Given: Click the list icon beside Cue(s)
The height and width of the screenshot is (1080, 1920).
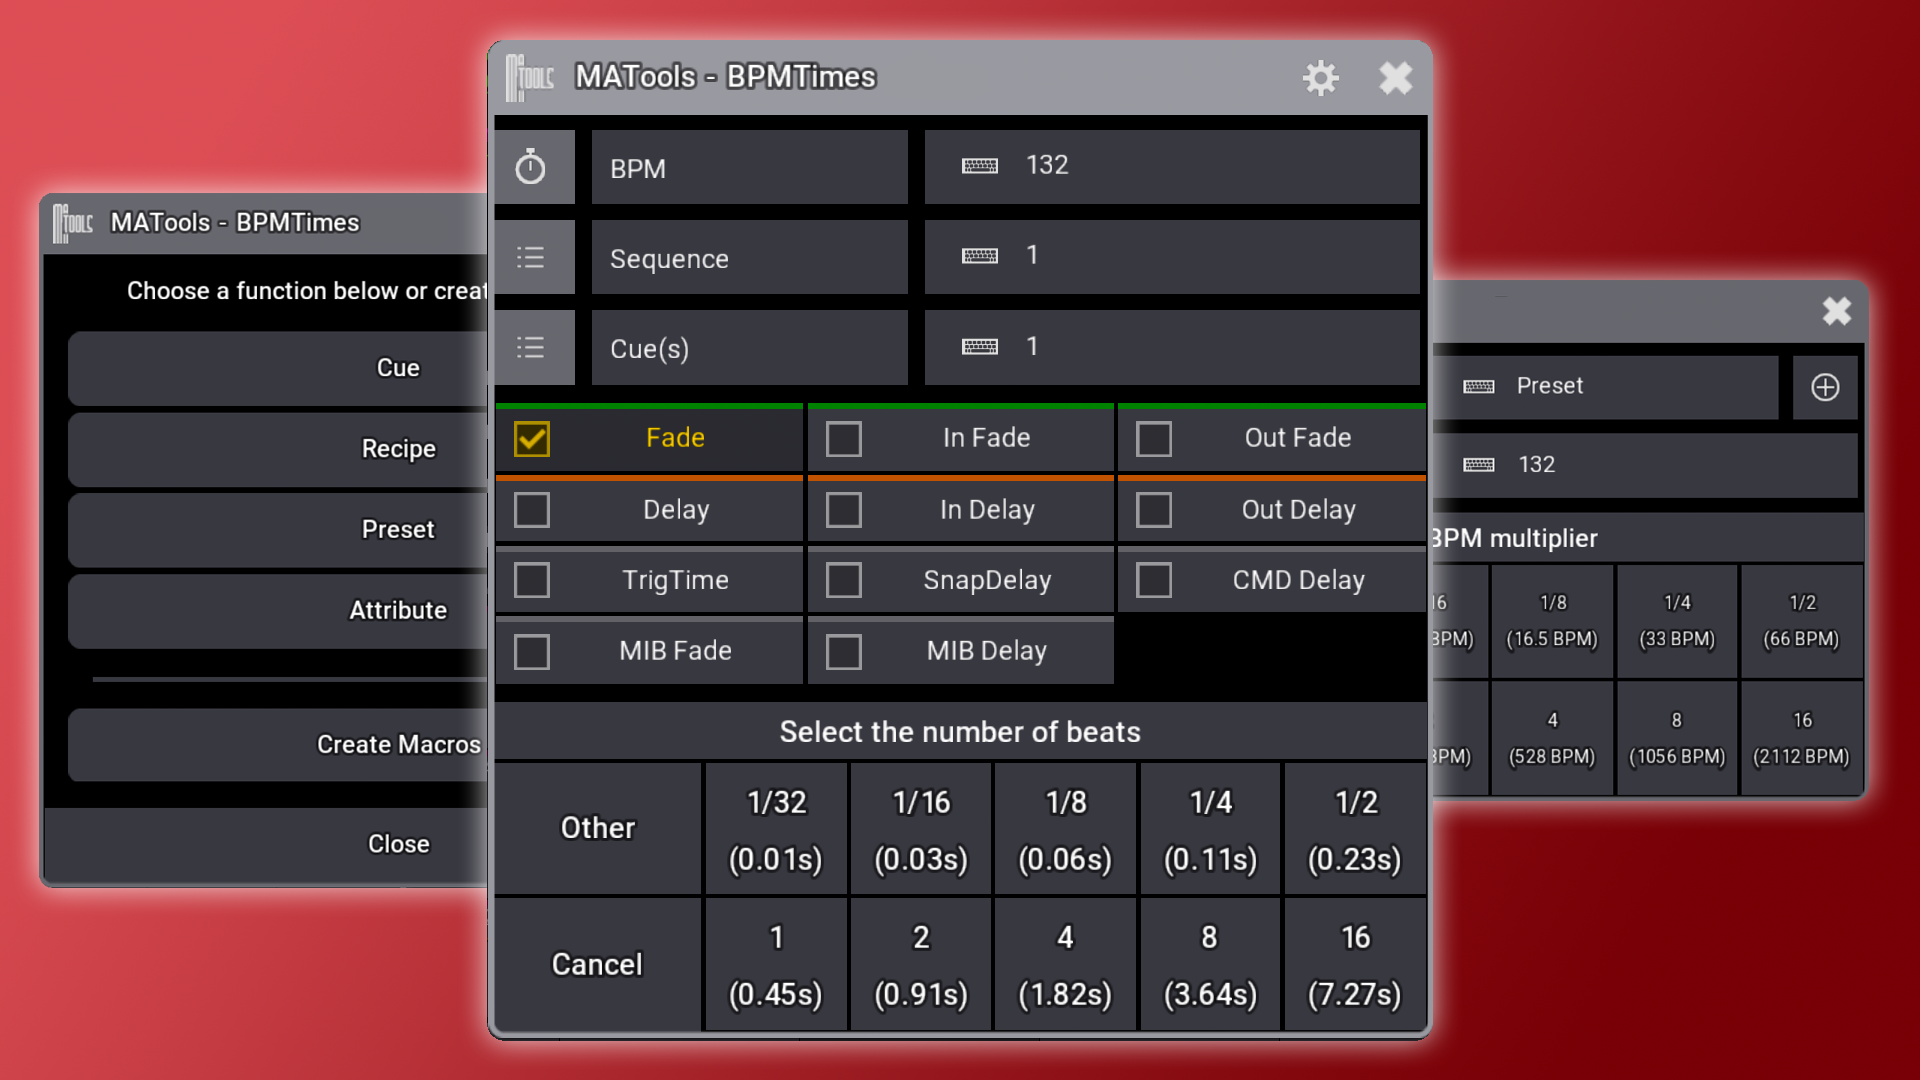Looking at the screenshot, I should [531, 347].
